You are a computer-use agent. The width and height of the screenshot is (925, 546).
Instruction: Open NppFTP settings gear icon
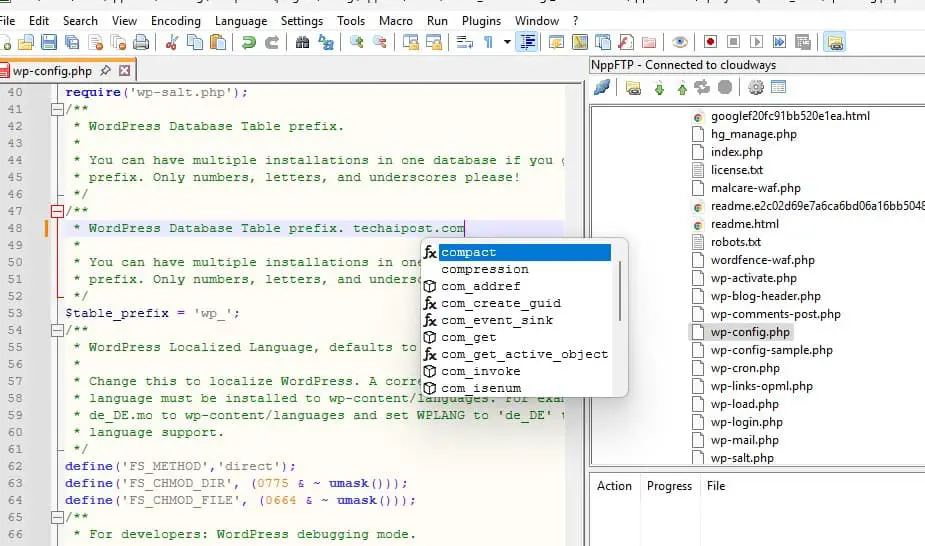point(756,88)
